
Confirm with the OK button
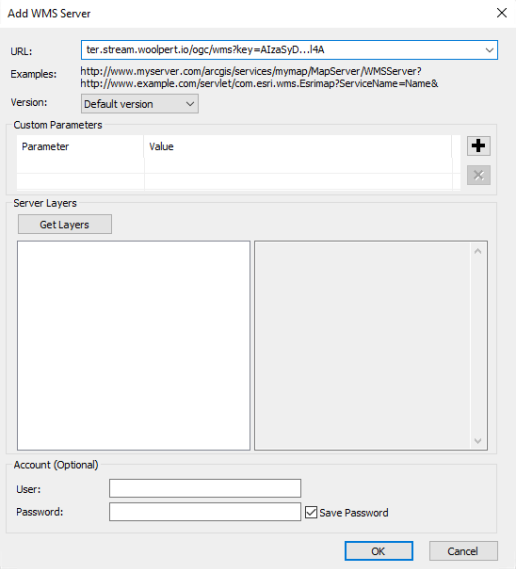(378, 551)
